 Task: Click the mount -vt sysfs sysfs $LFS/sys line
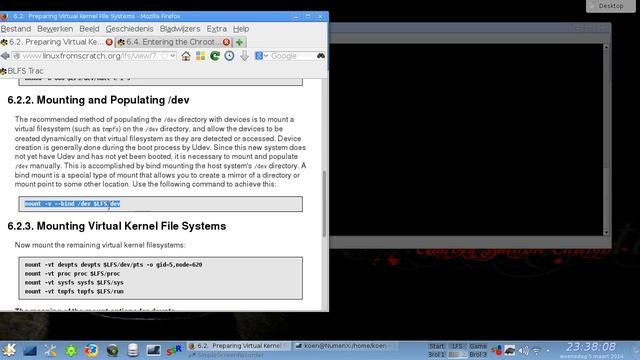(x=74, y=282)
